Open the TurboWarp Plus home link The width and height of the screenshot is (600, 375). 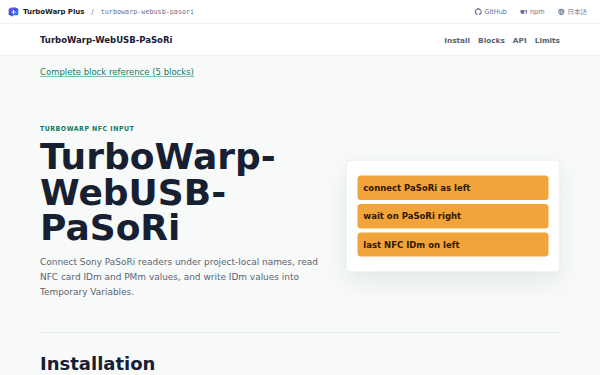point(46,12)
